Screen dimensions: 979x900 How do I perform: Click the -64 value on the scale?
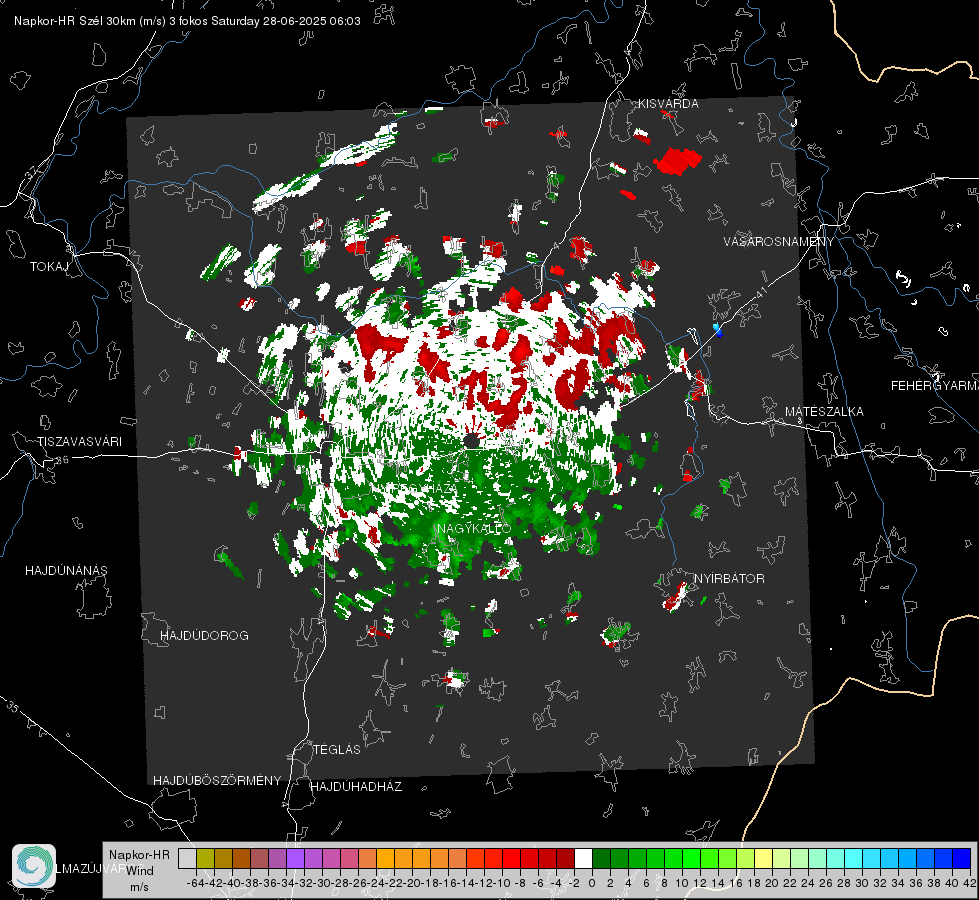pos(195,883)
